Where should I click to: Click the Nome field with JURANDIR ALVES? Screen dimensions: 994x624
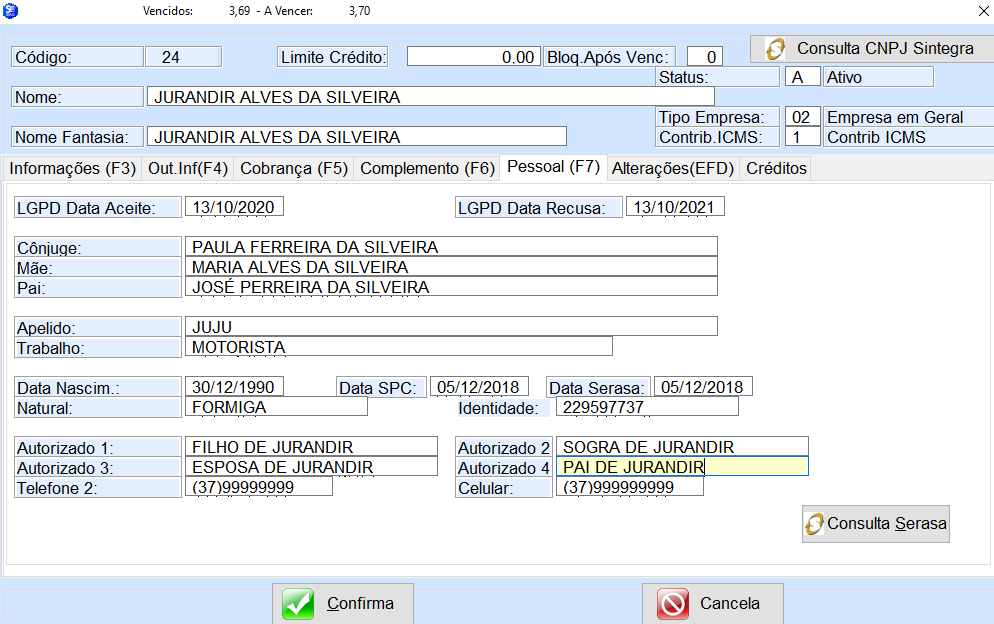click(x=430, y=97)
